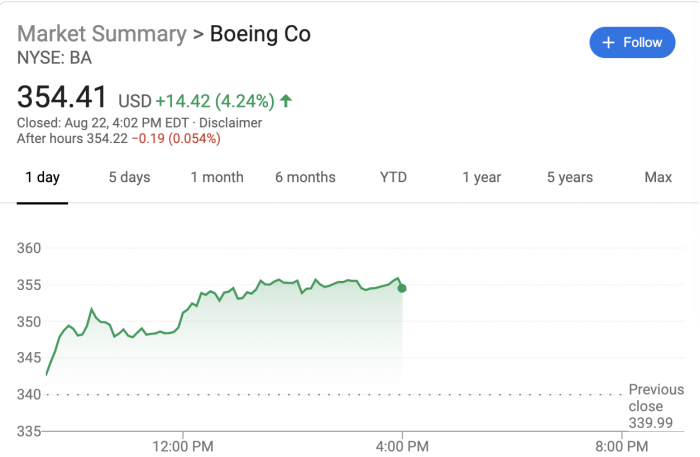Image resolution: width=700 pixels, height=457 pixels.
Task: Click the plus icon in Follow
Action: 608,43
